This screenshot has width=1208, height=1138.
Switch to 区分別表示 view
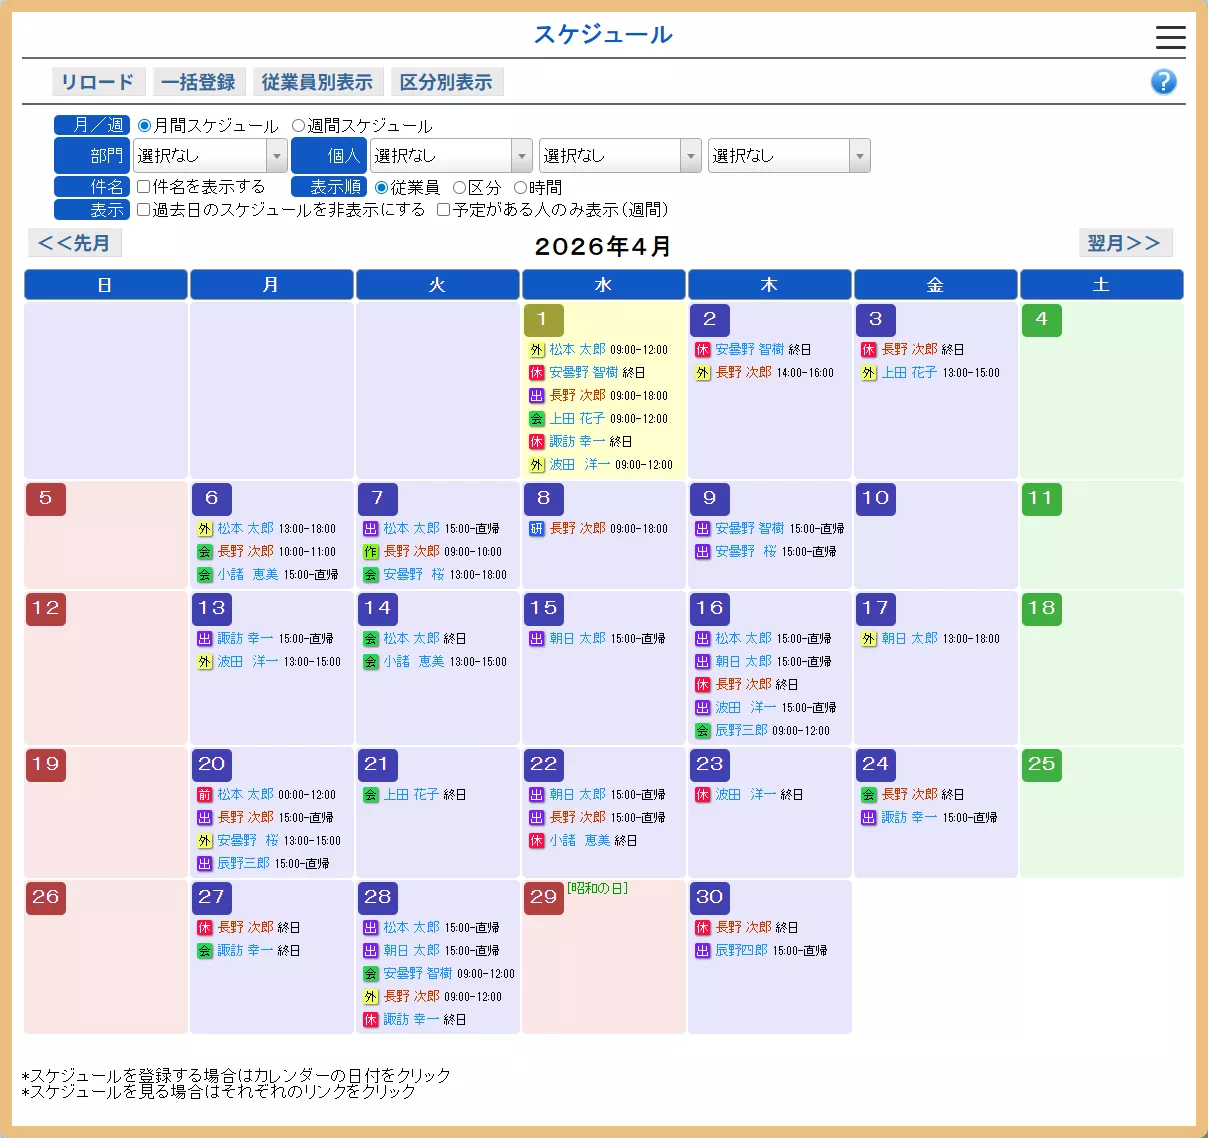[446, 82]
